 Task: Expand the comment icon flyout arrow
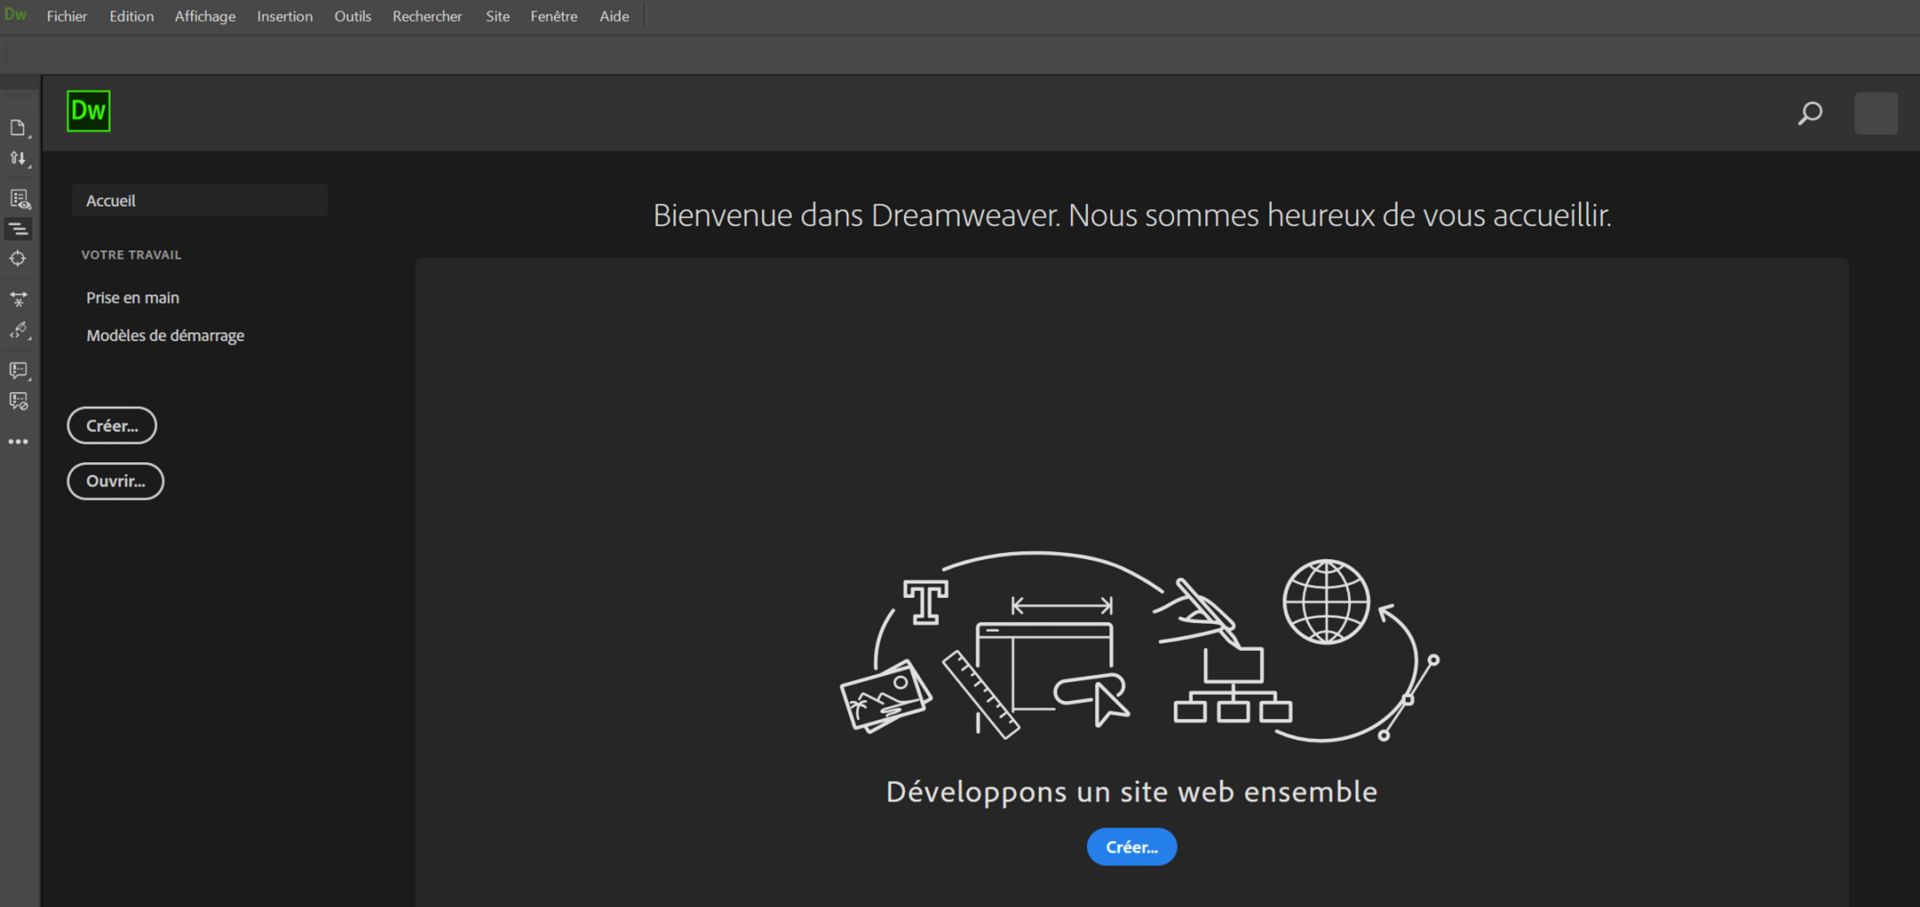click(29, 380)
